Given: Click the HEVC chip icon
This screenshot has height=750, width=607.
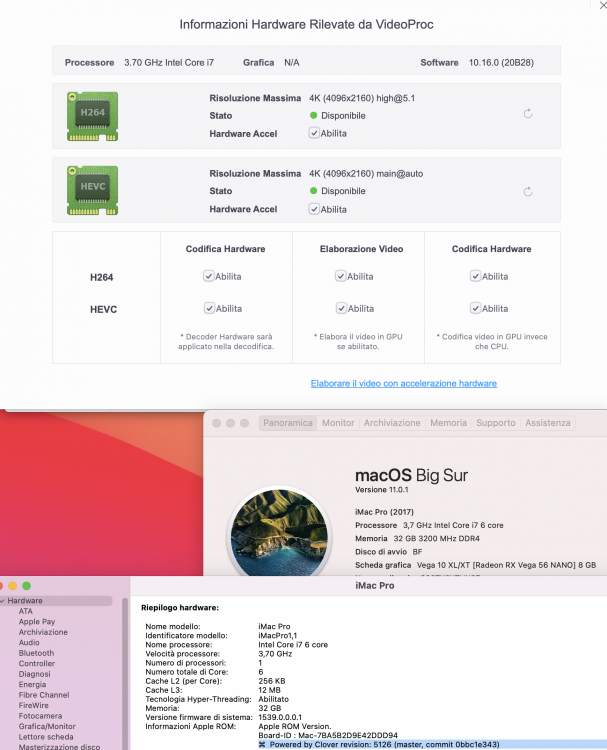Looking at the screenshot, I should point(92,190).
